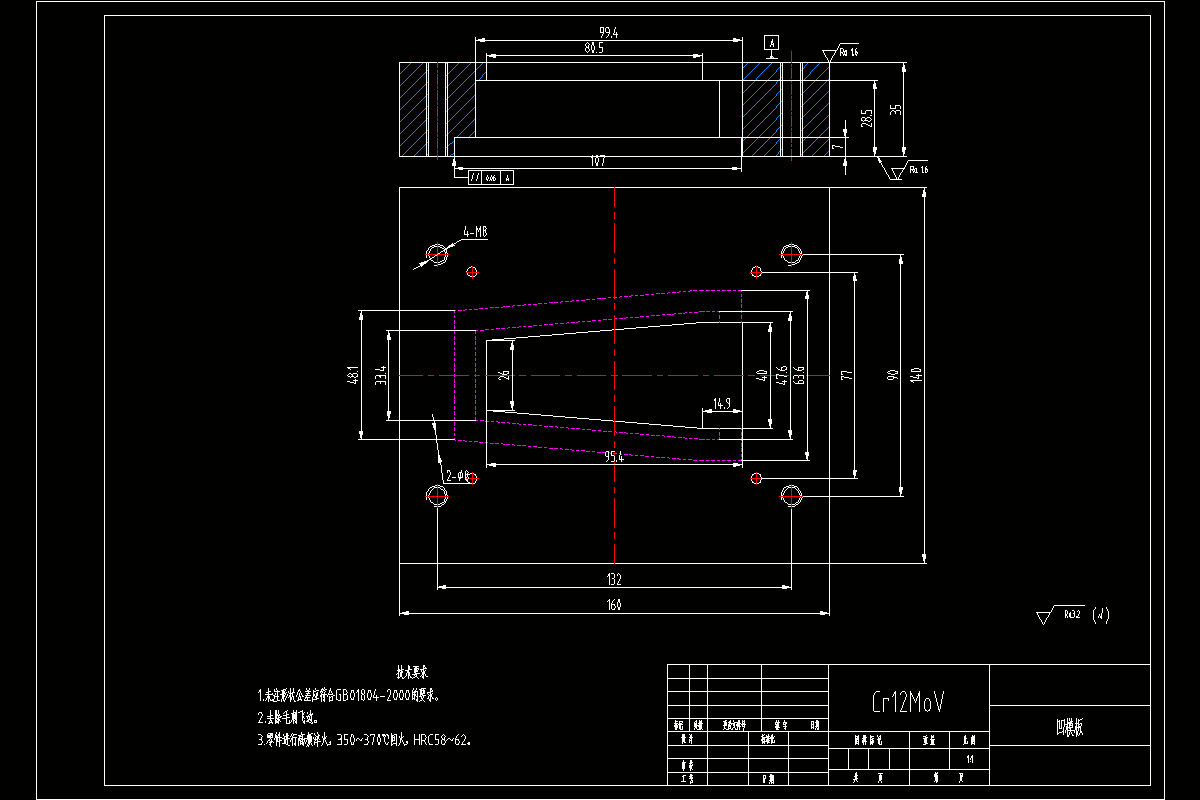Click the 90 dimension label
Viewport: 1200px width, 800px height.
click(x=892, y=375)
